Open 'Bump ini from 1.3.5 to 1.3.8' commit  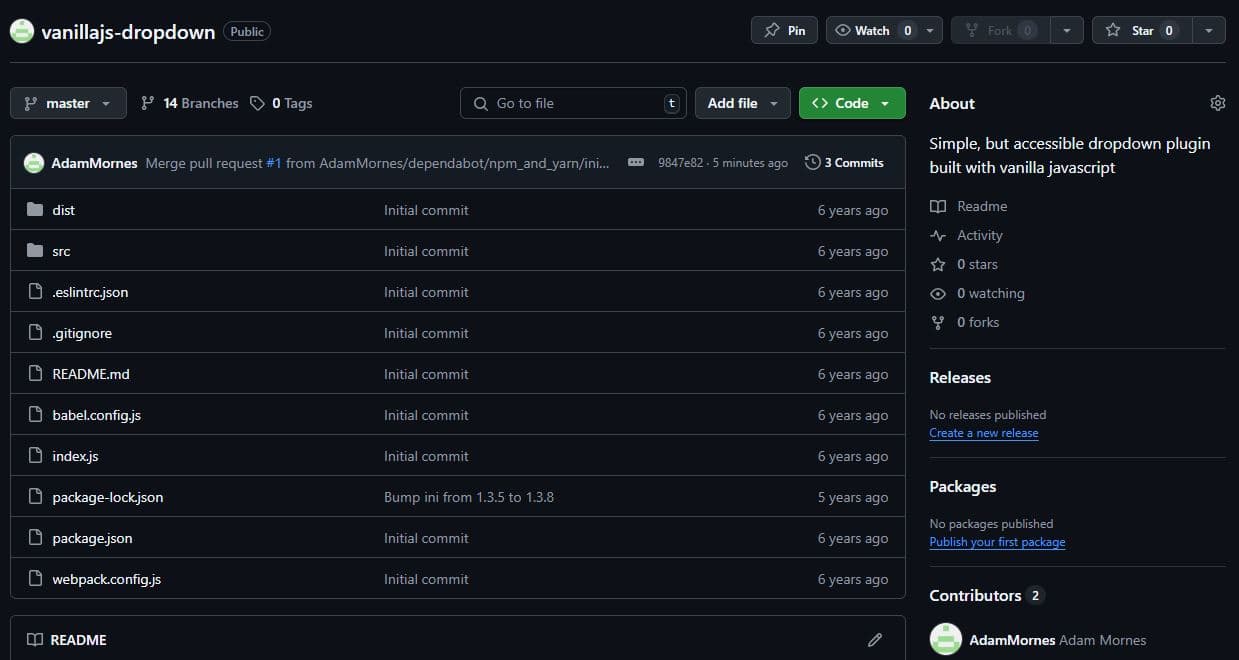click(469, 497)
